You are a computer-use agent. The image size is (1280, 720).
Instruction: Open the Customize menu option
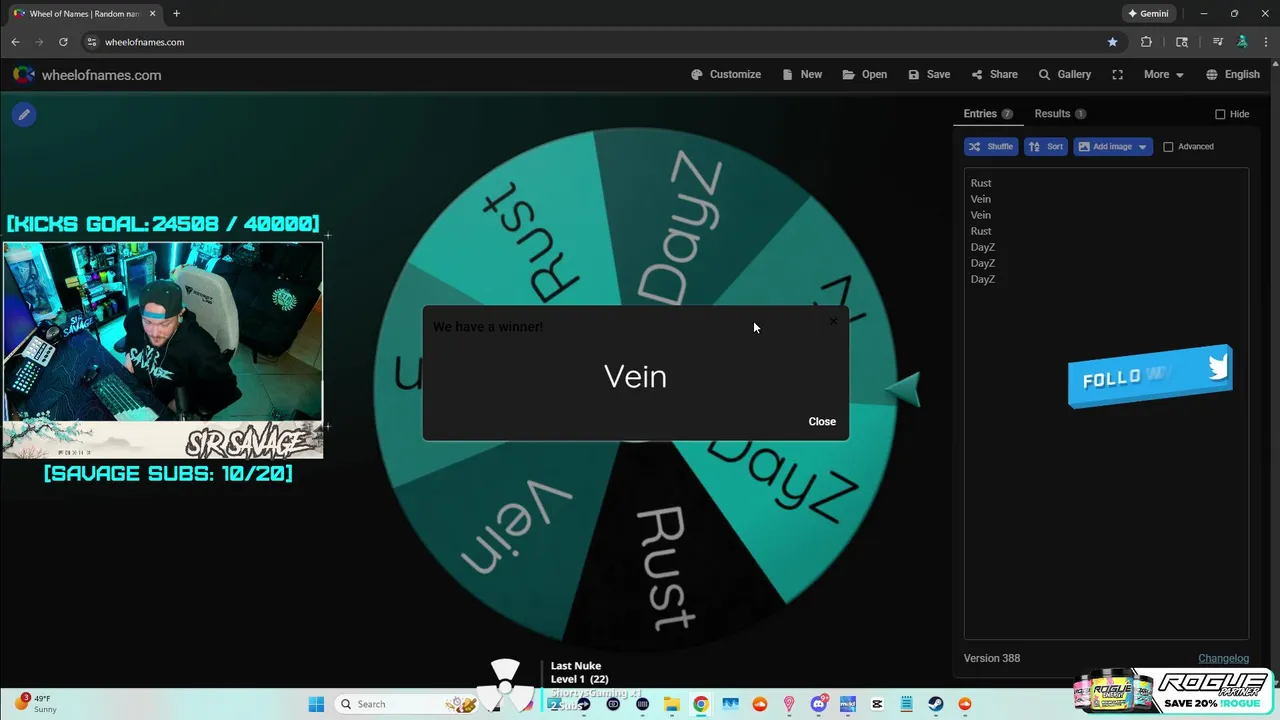[x=726, y=75]
